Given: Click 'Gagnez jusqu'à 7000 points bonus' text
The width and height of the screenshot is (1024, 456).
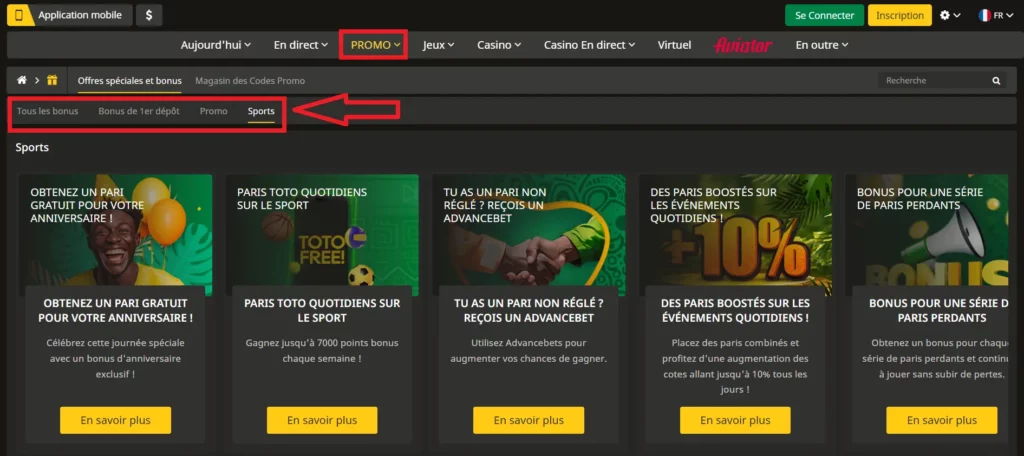Looking at the screenshot, I should coord(322,351).
